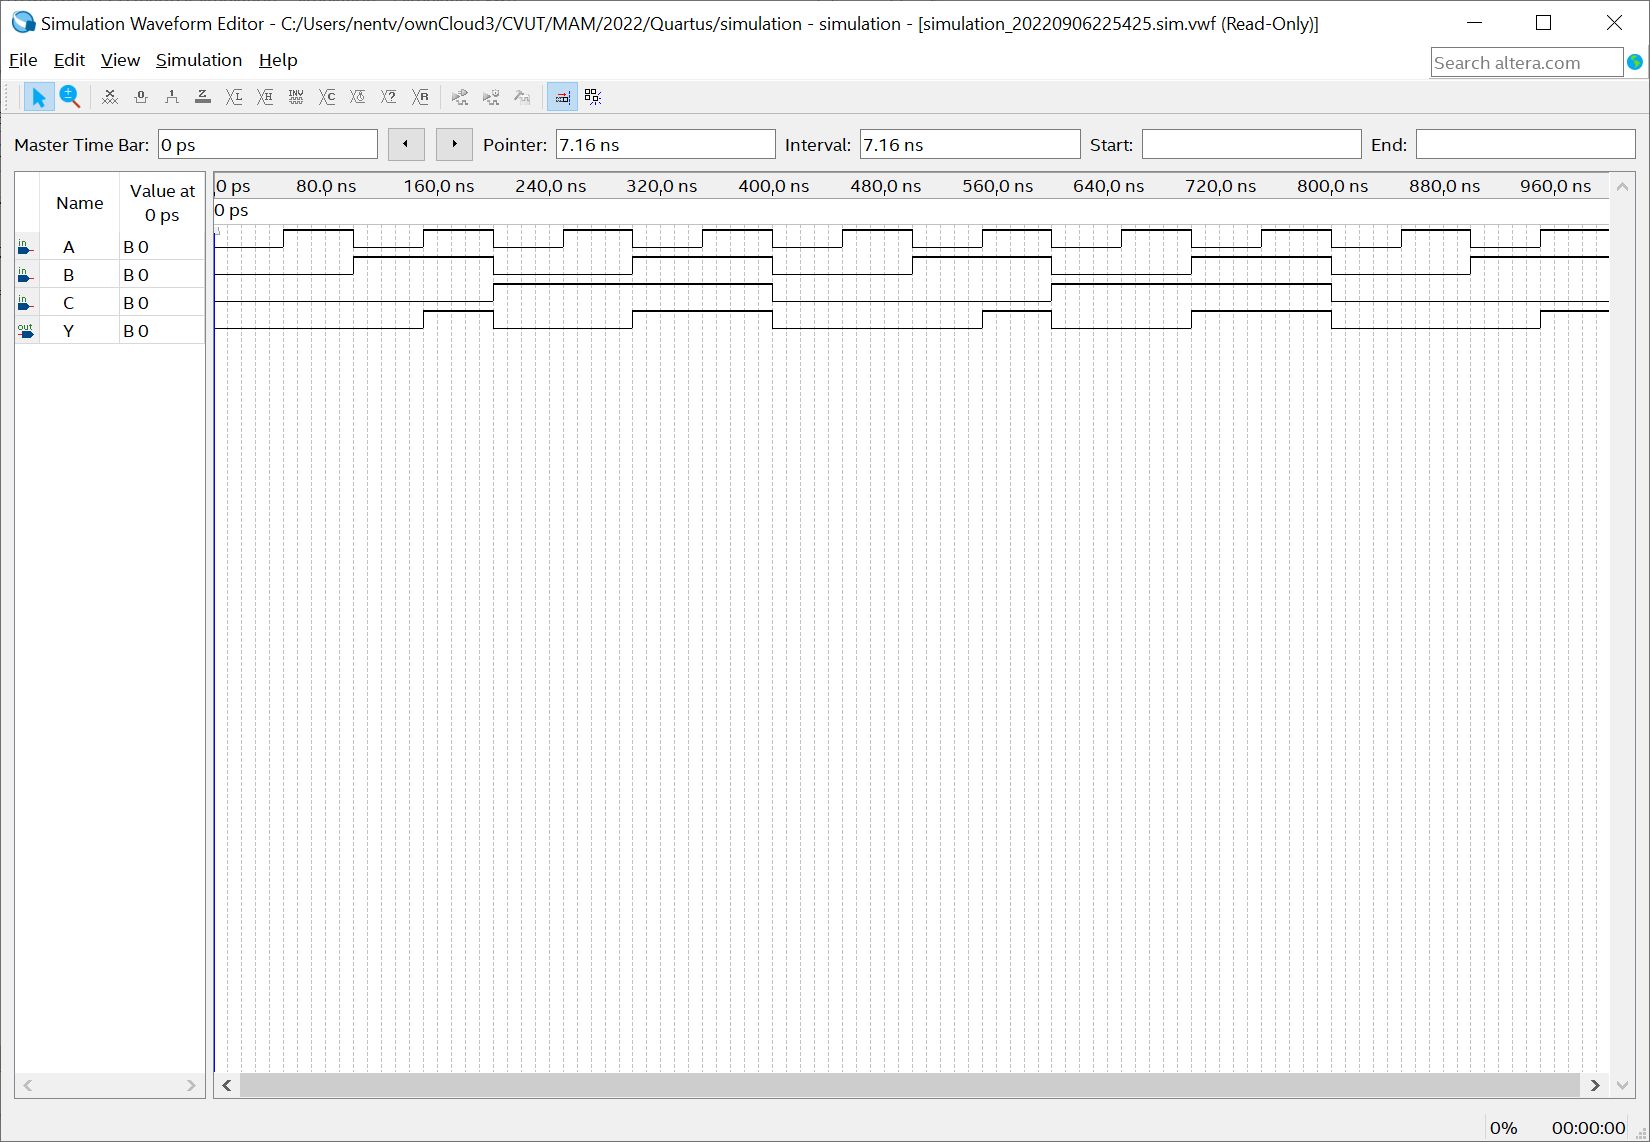Step master time bar to next transition
1650x1142 pixels.
pyautogui.click(x=454, y=144)
